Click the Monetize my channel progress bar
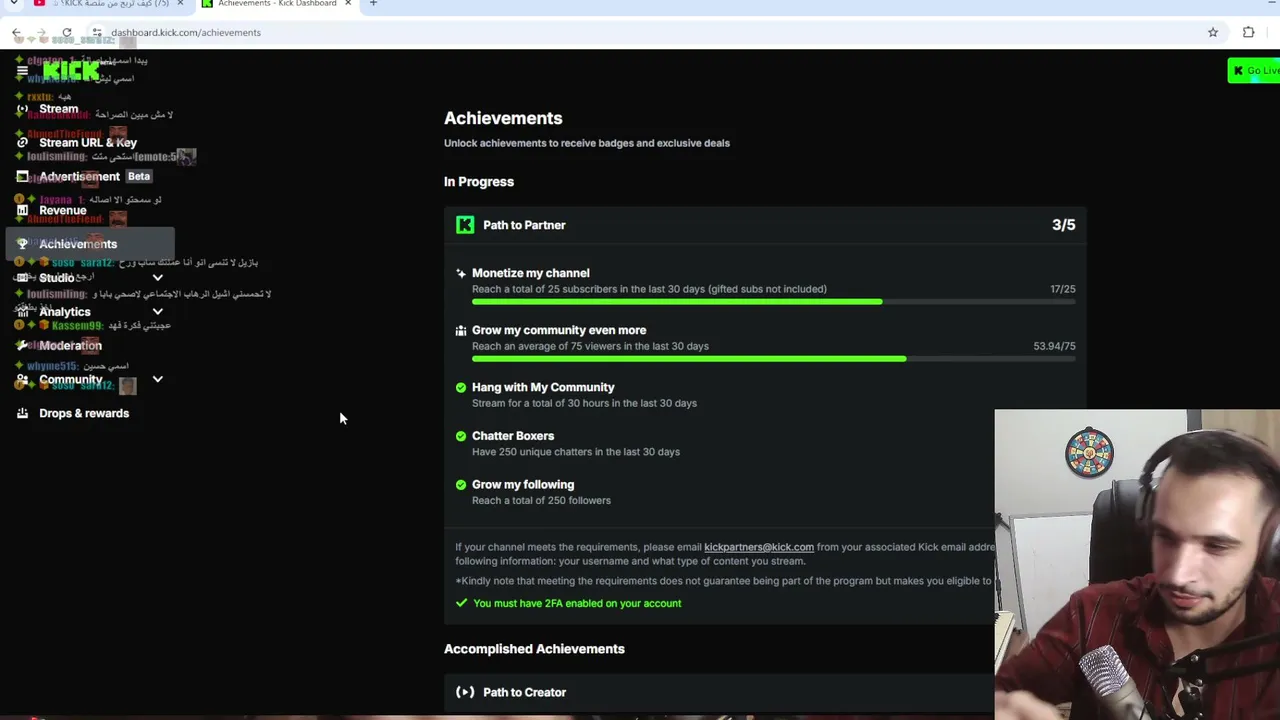 pyautogui.click(x=774, y=302)
